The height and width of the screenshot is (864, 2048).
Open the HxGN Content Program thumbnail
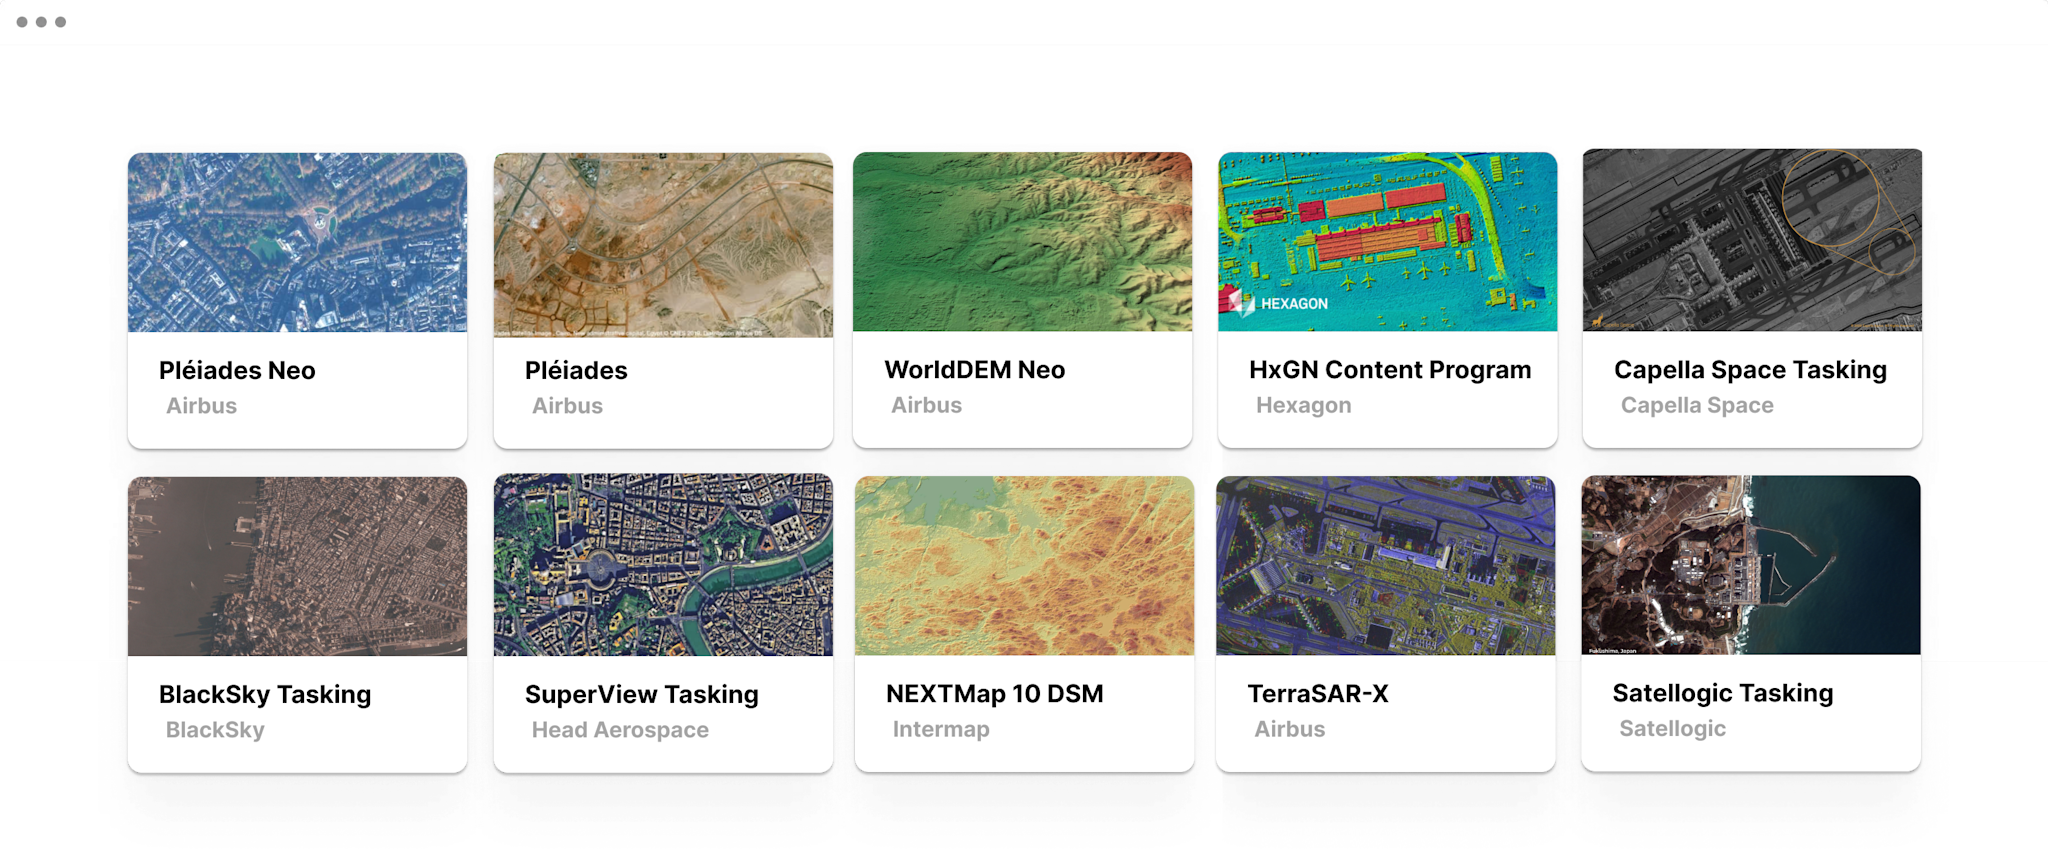click(1387, 241)
